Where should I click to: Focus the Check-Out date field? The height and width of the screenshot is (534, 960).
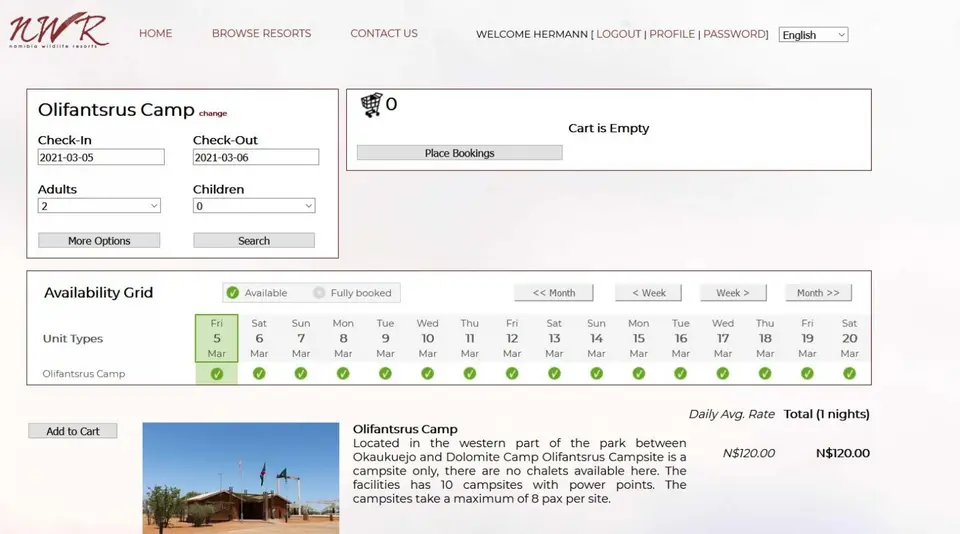click(256, 157)
